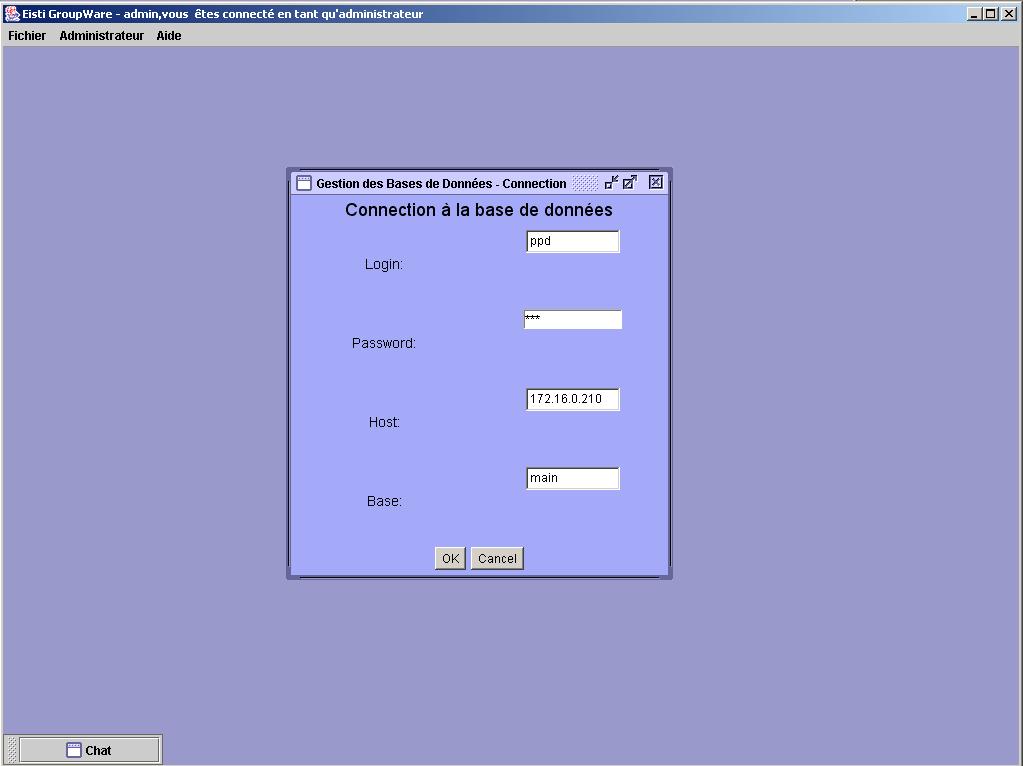Maximize the main Eisti GroupWare window
Image resolution: width=1023 pixels, height=766 pixels.
pos(991,14)
